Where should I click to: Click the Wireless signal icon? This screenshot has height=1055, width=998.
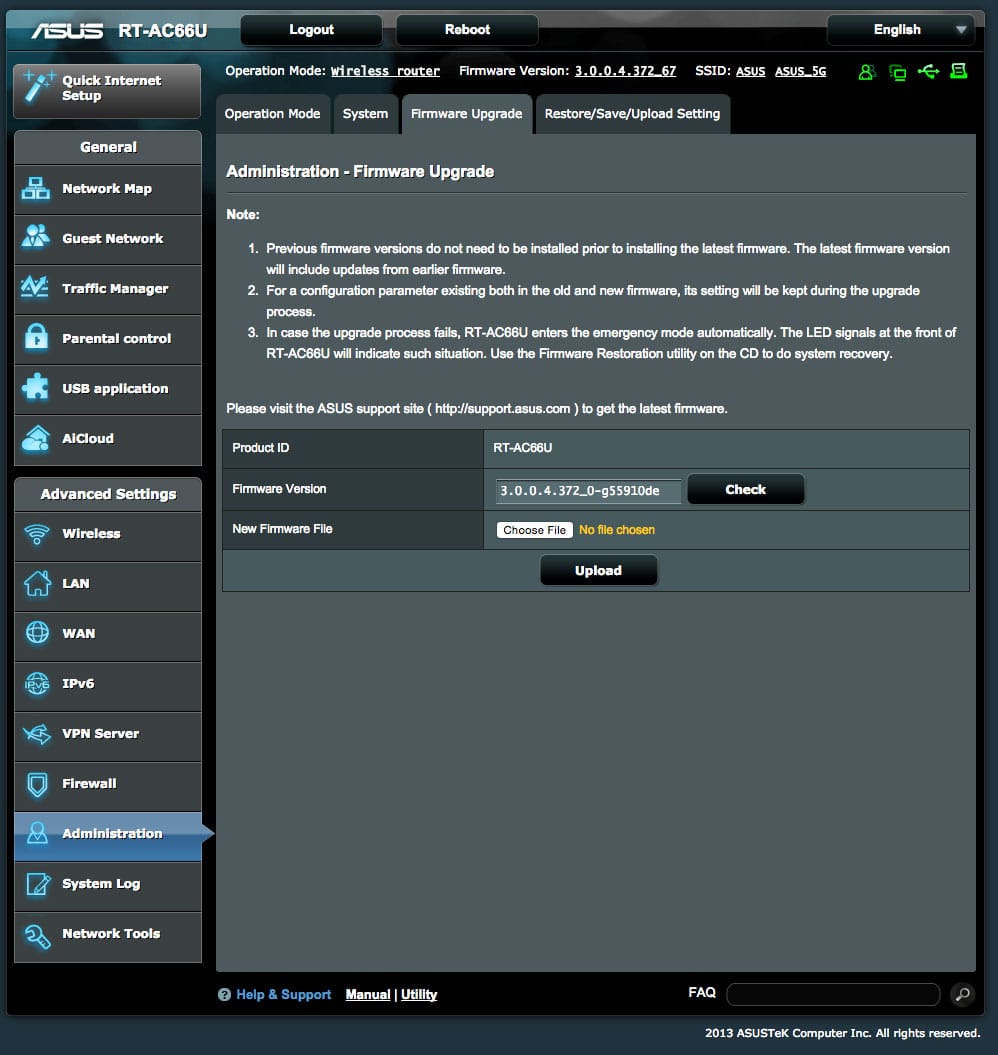click(37, 534)
